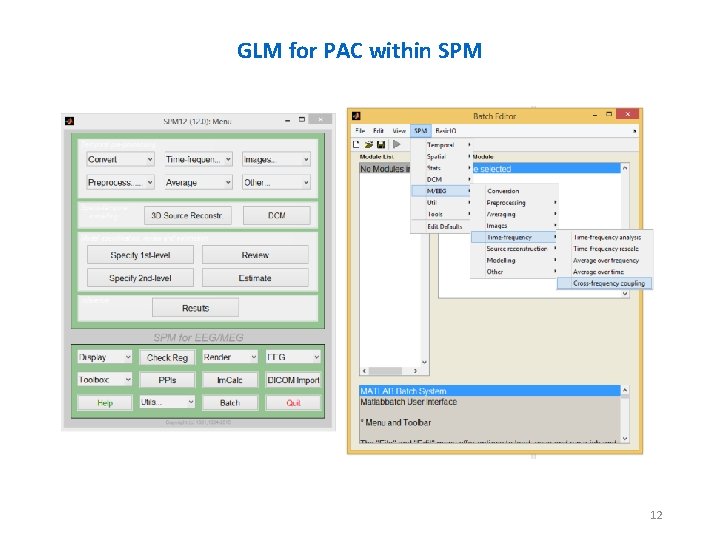The width and height of the screenshot is (720, 540).
Task: Click the Results button
Action: 195,308
